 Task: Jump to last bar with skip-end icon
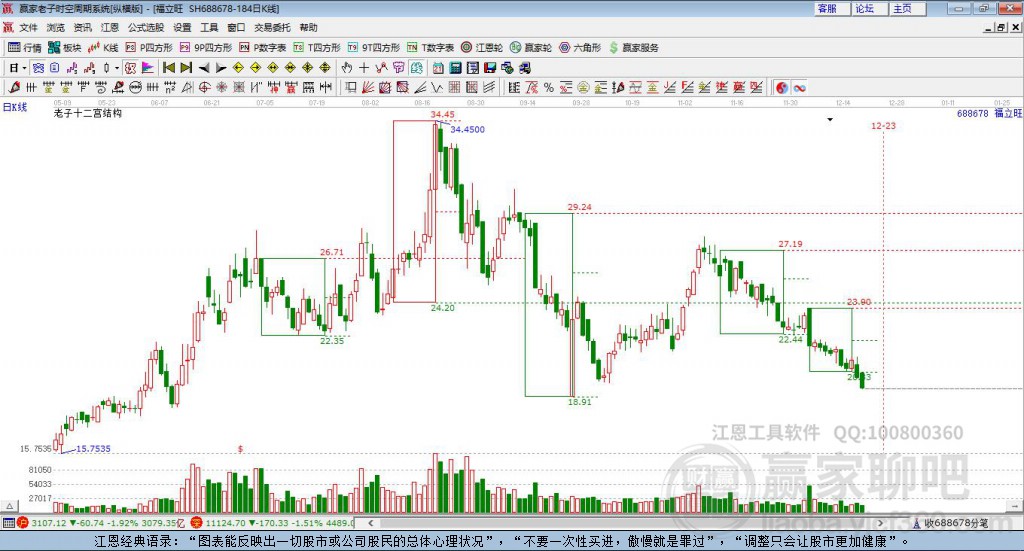pos(186,68)
